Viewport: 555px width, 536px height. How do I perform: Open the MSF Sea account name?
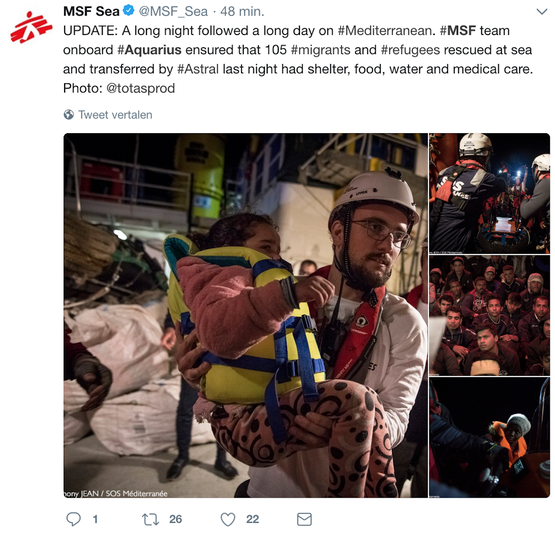[91, 11]
